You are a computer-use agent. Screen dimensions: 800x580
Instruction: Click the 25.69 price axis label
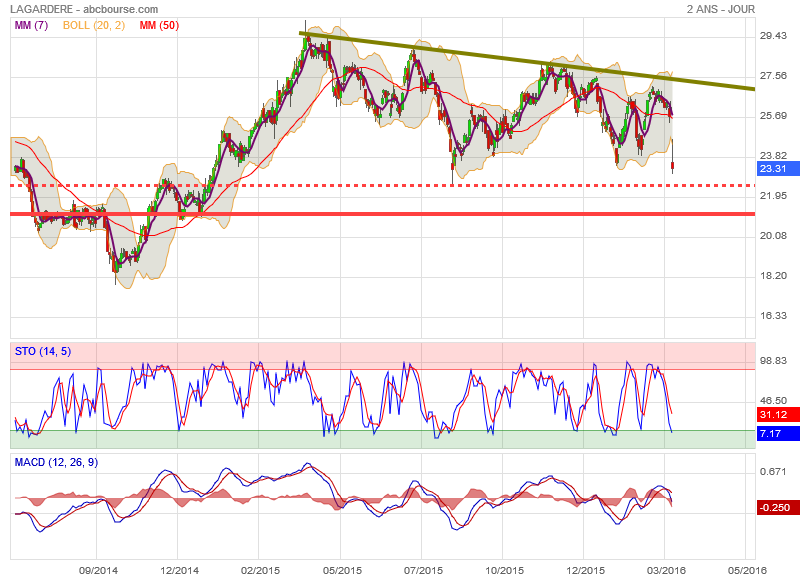pos(773,116)
